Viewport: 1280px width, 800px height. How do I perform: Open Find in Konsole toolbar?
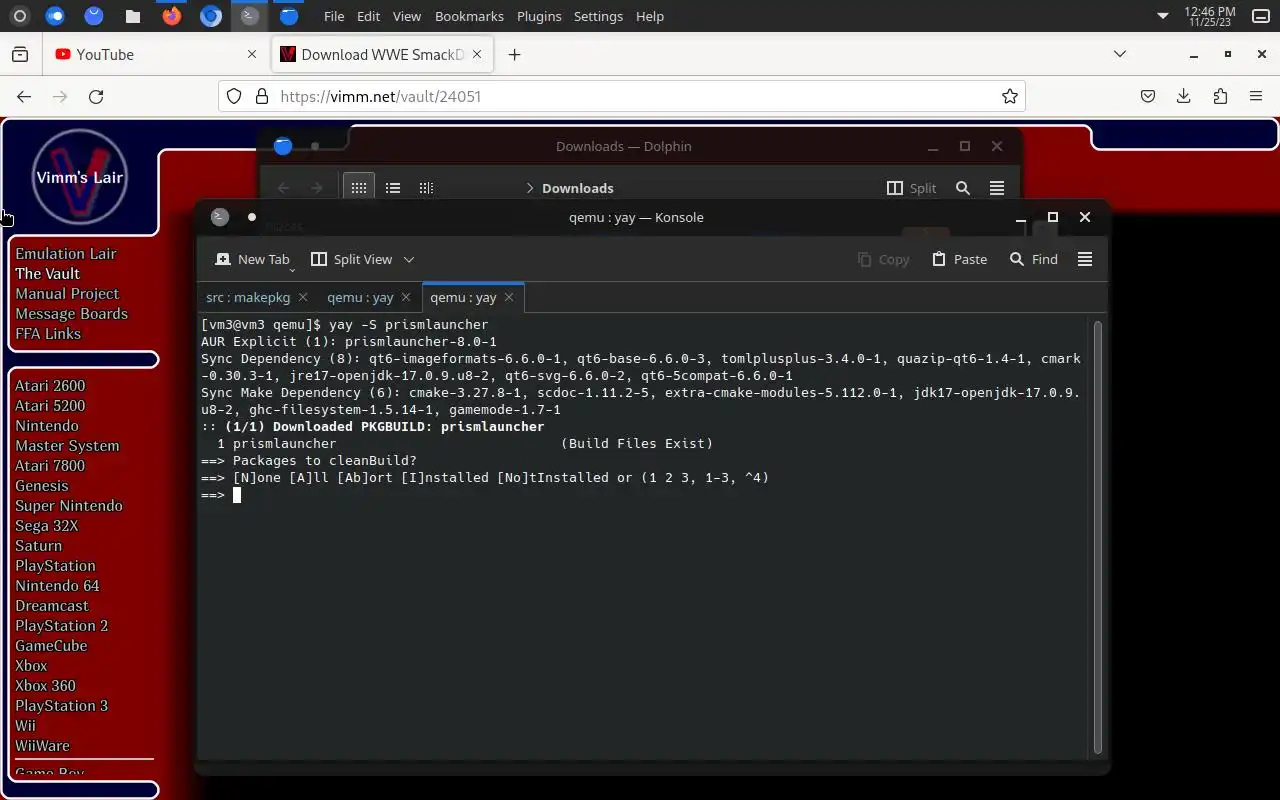click(1033, 259)
